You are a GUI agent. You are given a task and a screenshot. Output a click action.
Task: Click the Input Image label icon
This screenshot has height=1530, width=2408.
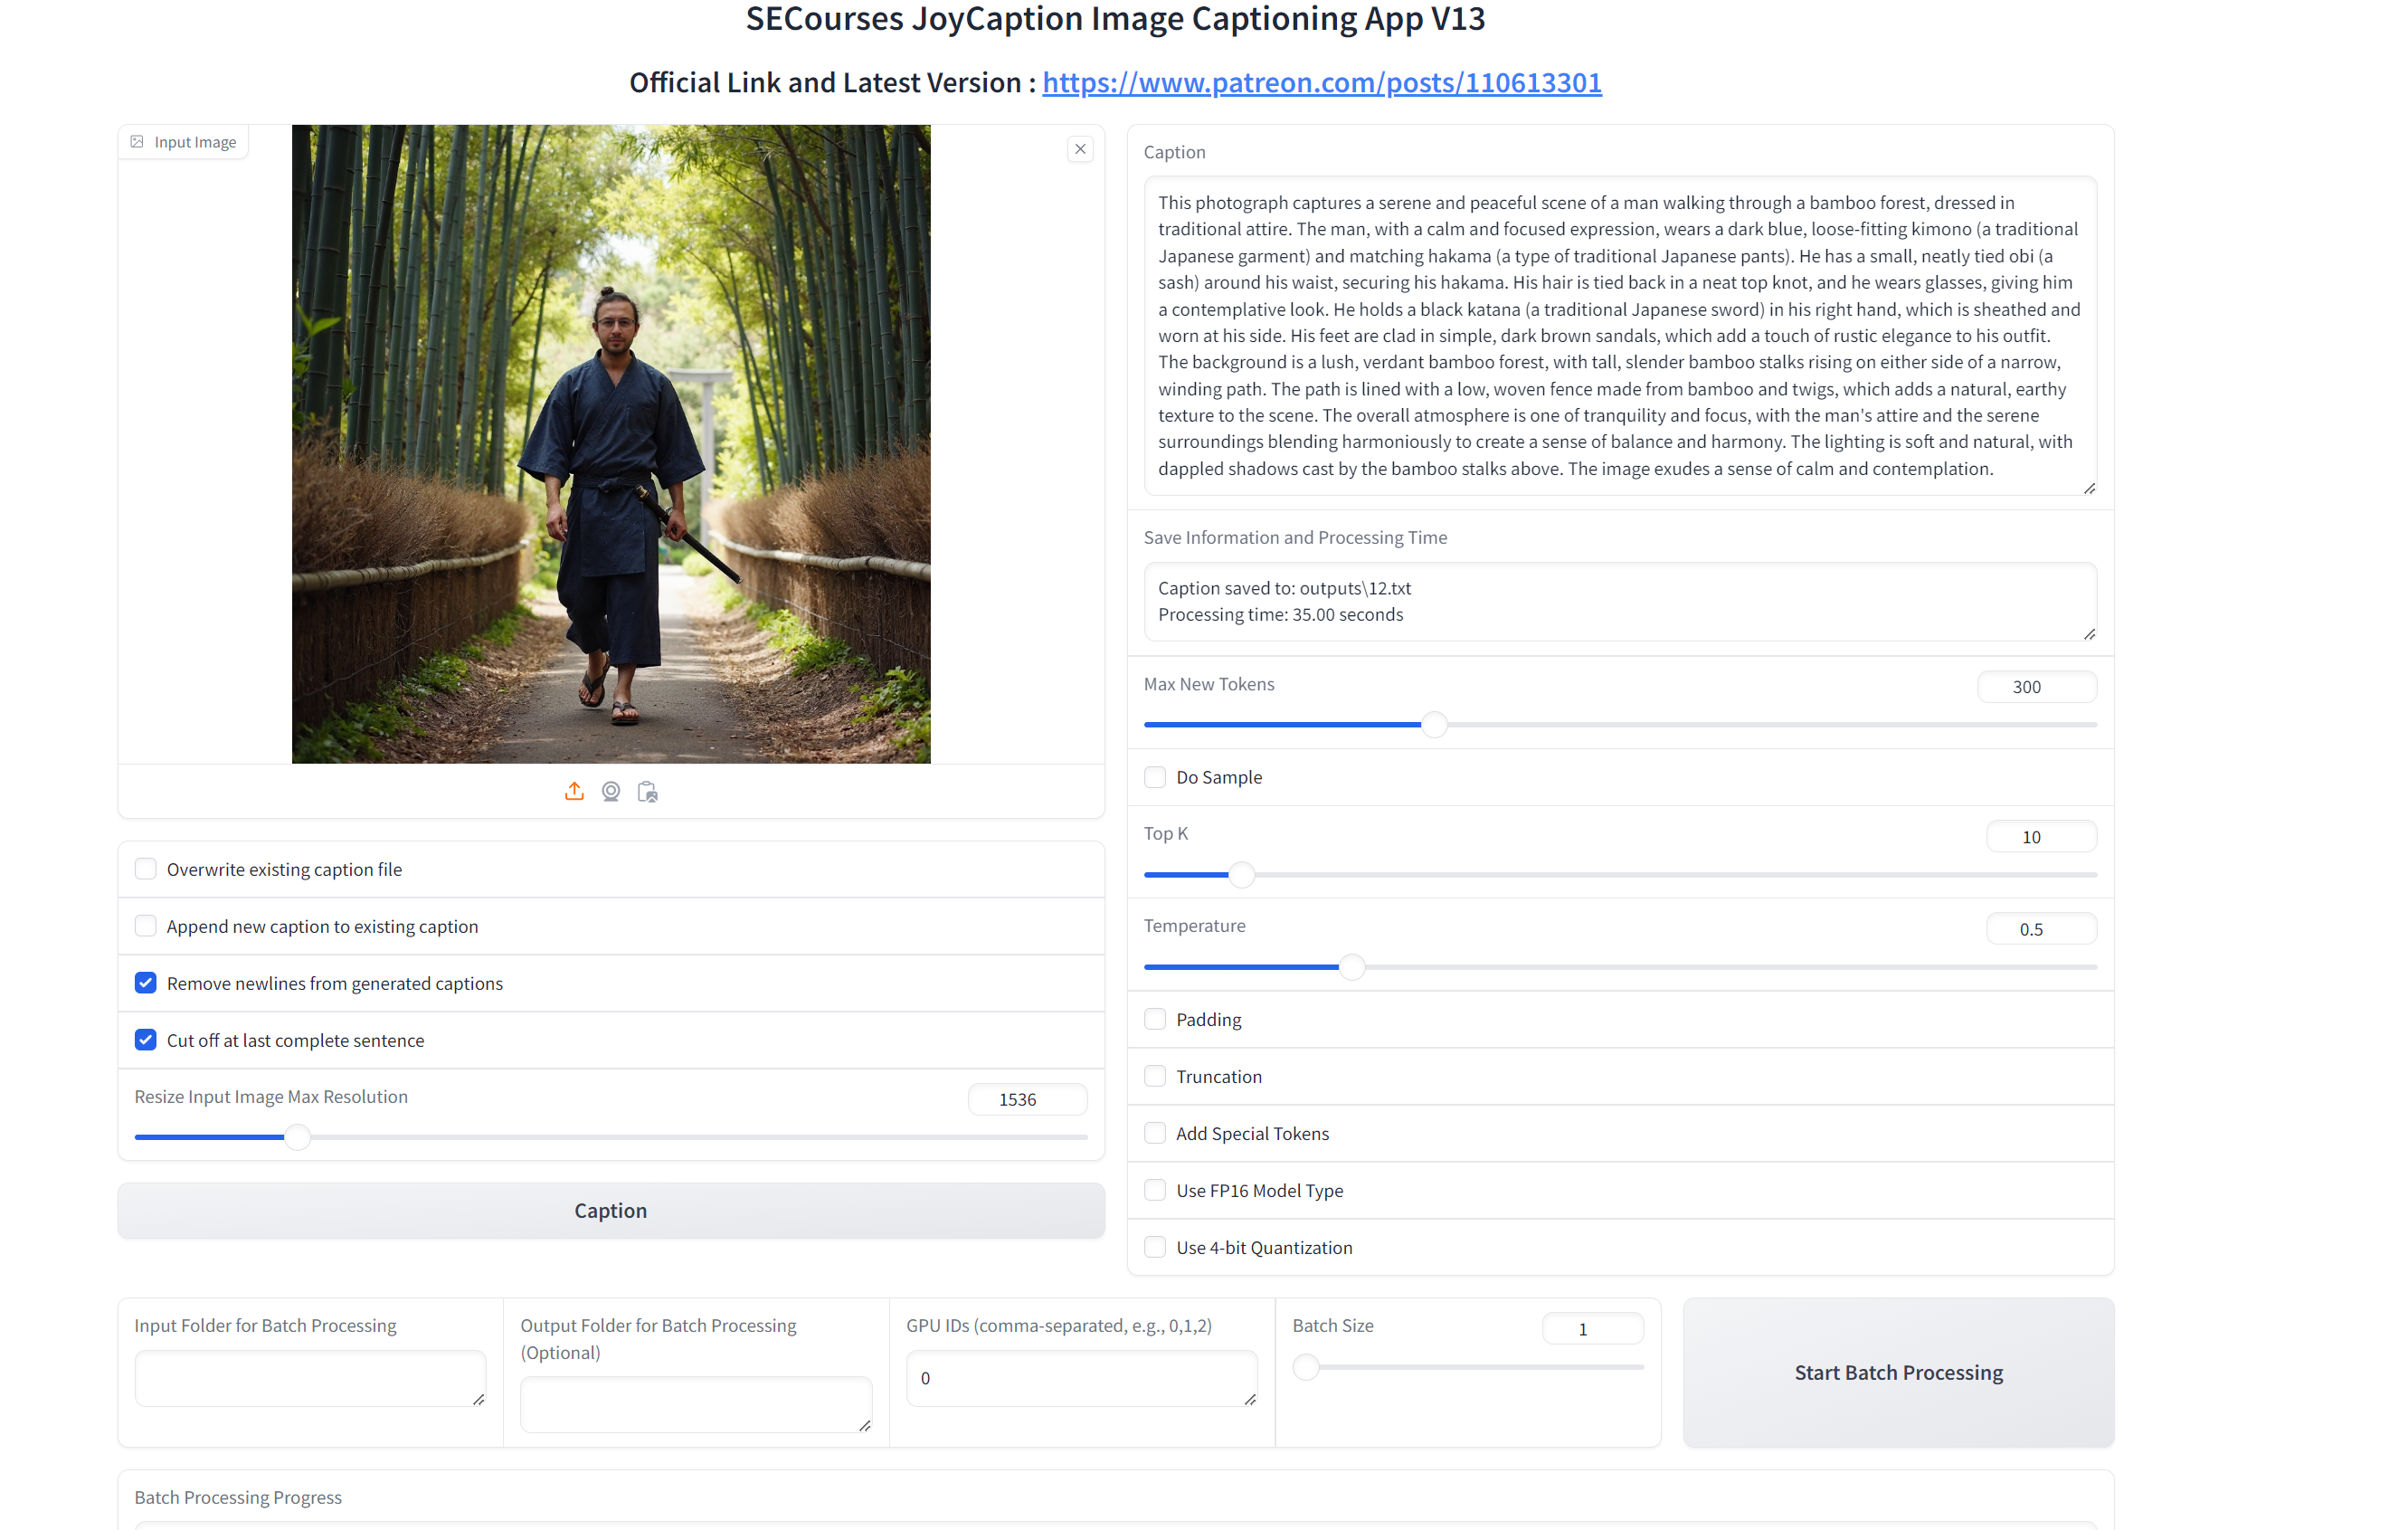(138, 142)
